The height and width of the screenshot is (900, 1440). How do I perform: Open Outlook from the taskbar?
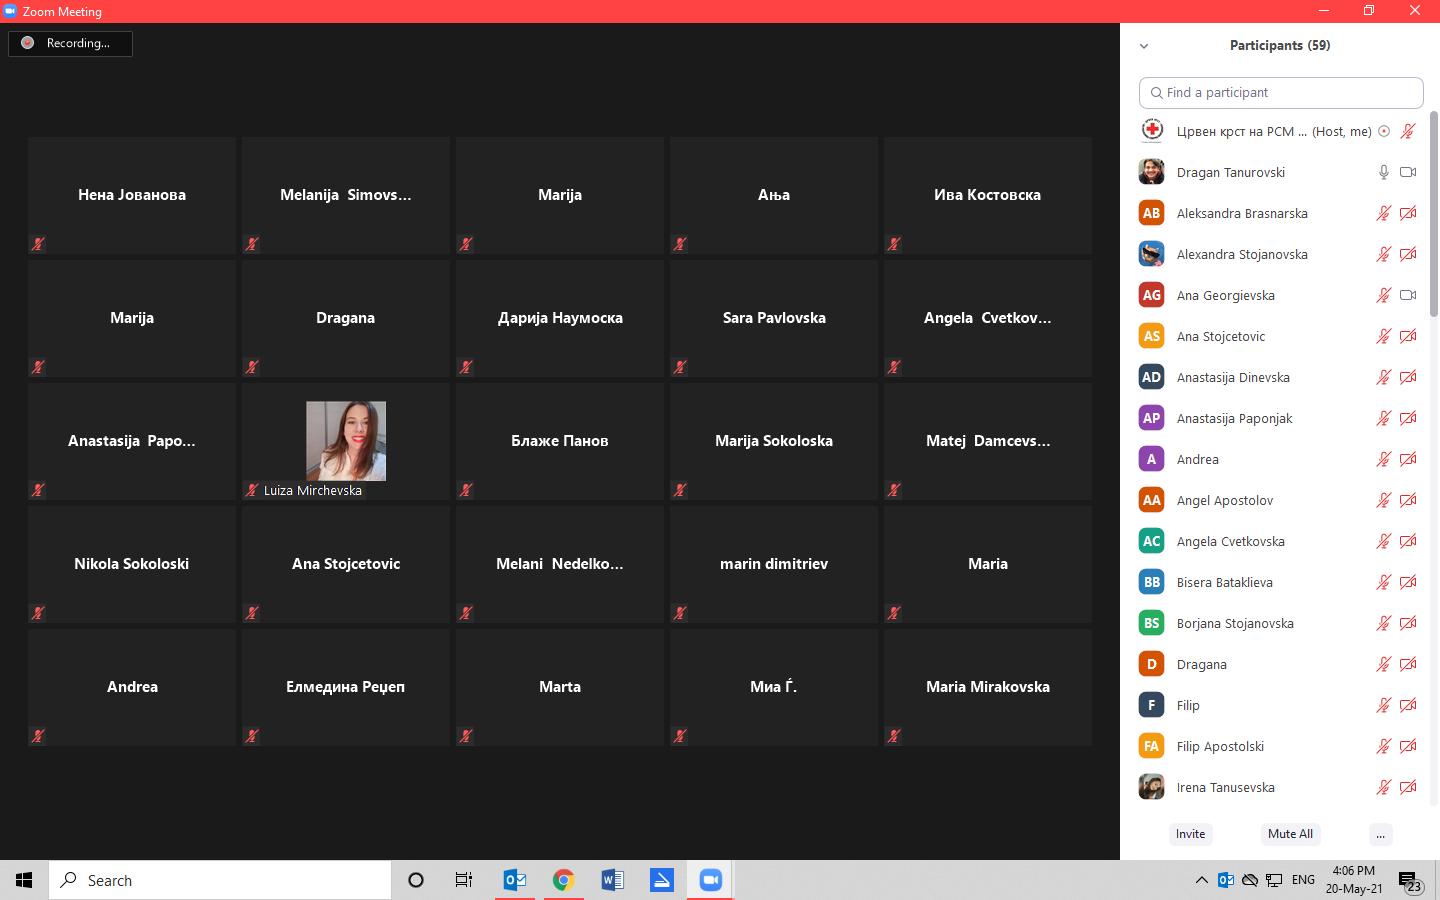[x=515, y=880]
